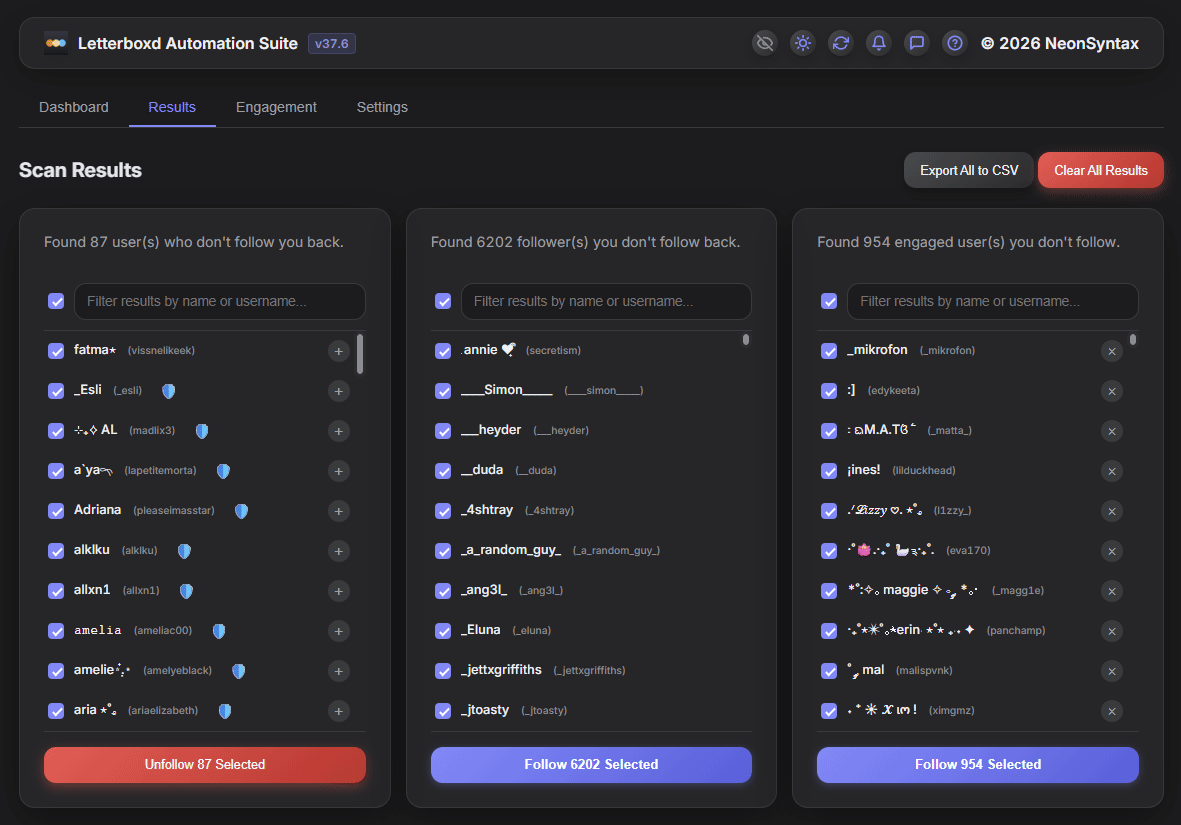
Task: Click Clear All Results button
Action: (1100, 170)
